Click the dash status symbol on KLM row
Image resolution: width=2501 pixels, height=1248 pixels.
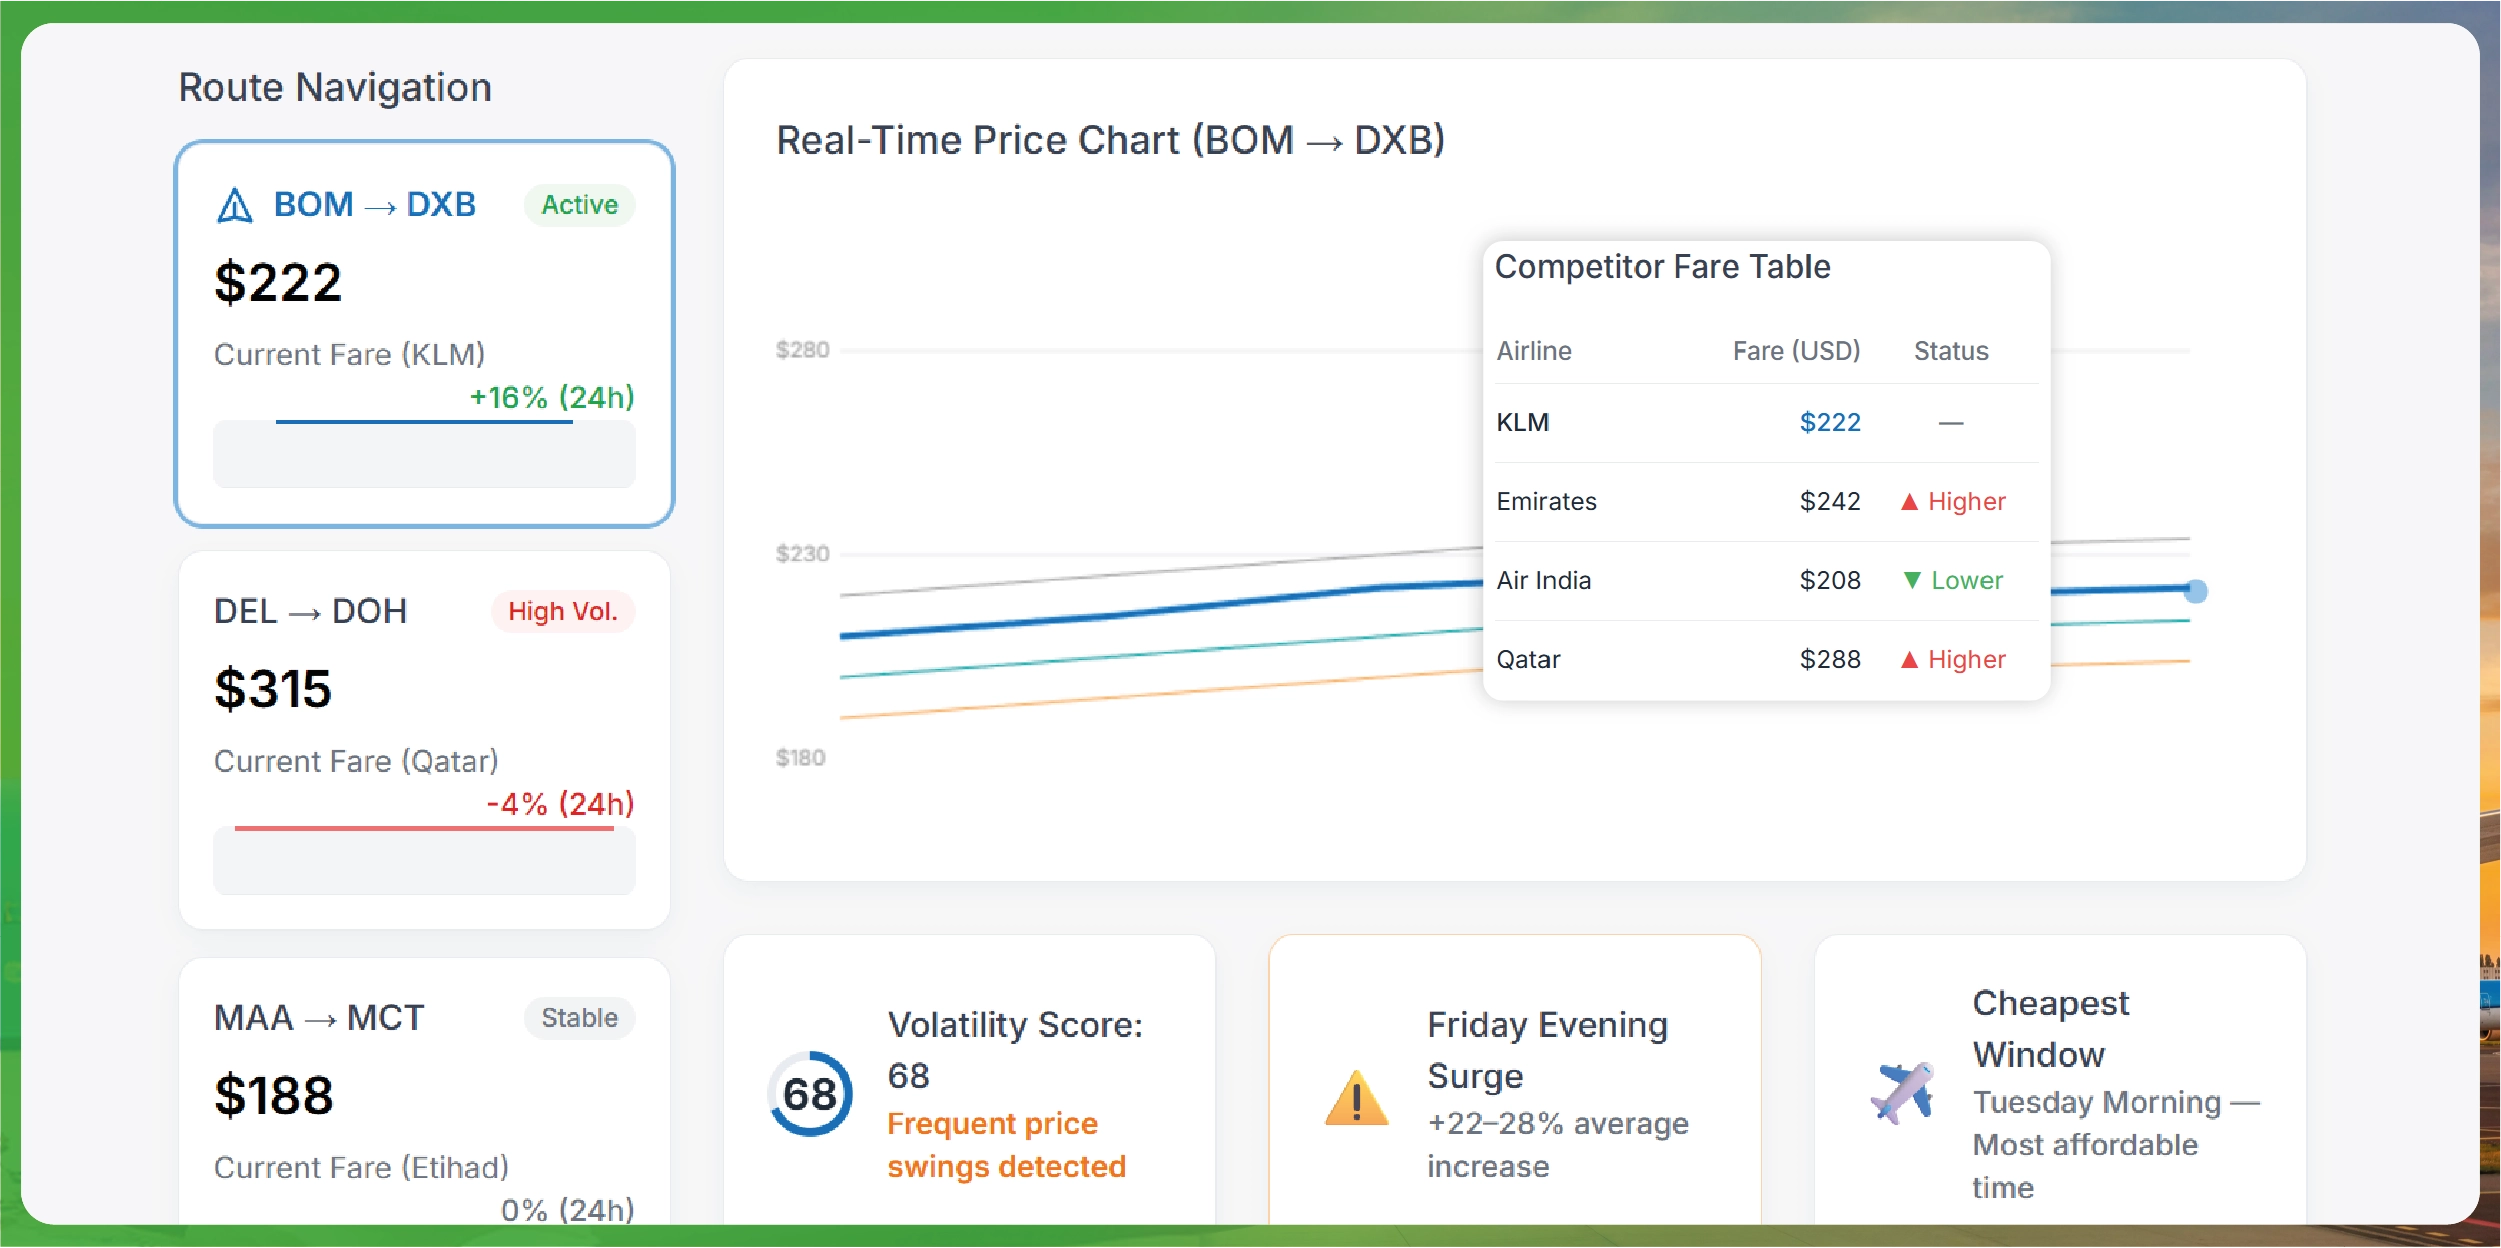[x=1950, y=423]
